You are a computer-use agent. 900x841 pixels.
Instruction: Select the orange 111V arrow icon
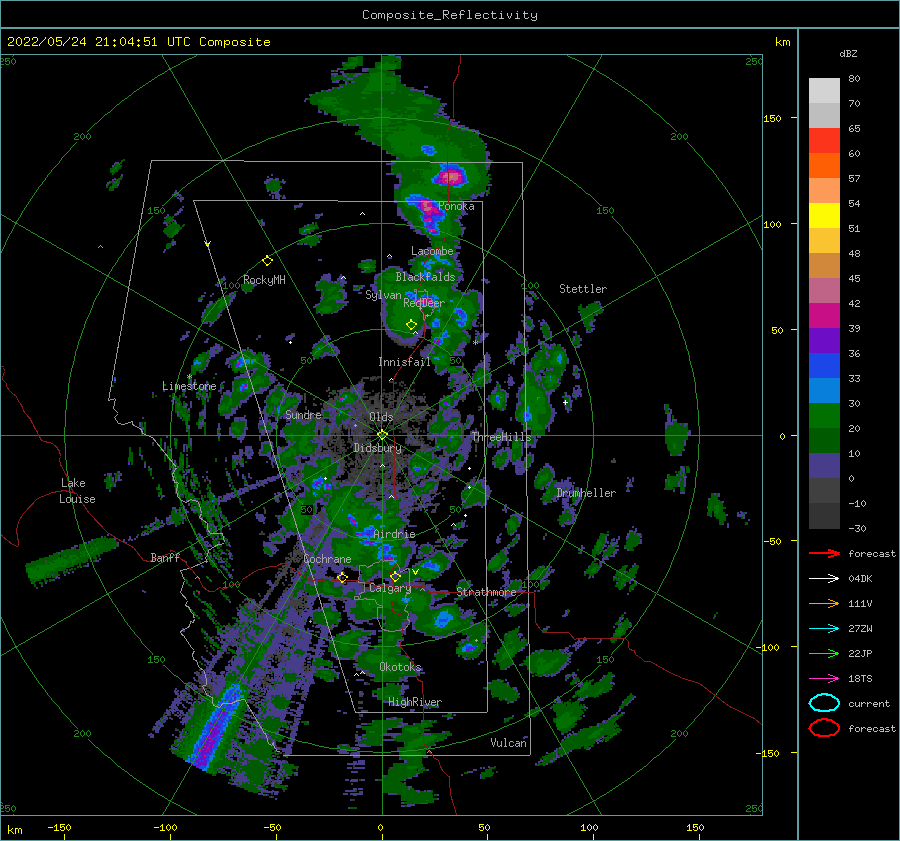(824, 603)
